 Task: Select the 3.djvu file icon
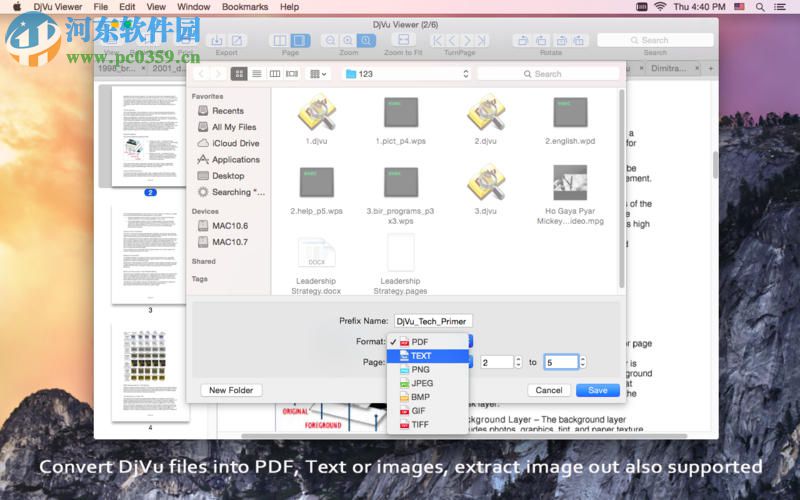tap(485, 182)
